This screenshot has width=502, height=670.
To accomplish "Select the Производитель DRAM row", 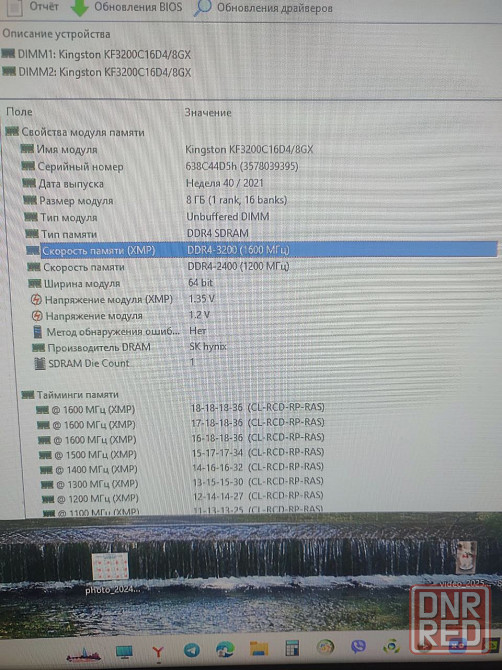I will click(x=128, y=347).
